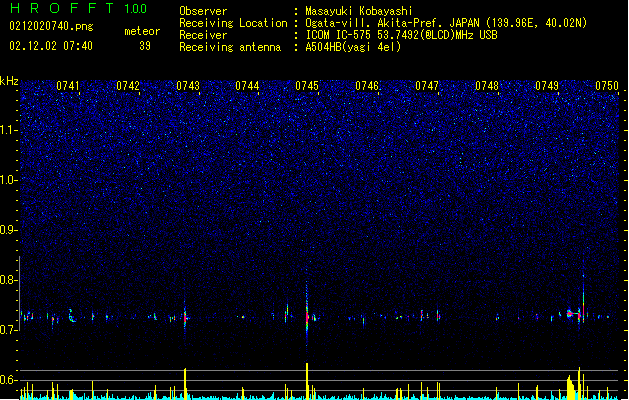
Task: Click the ICOM IC-575 53.7492 receiver text
Action: coord(402,35)
